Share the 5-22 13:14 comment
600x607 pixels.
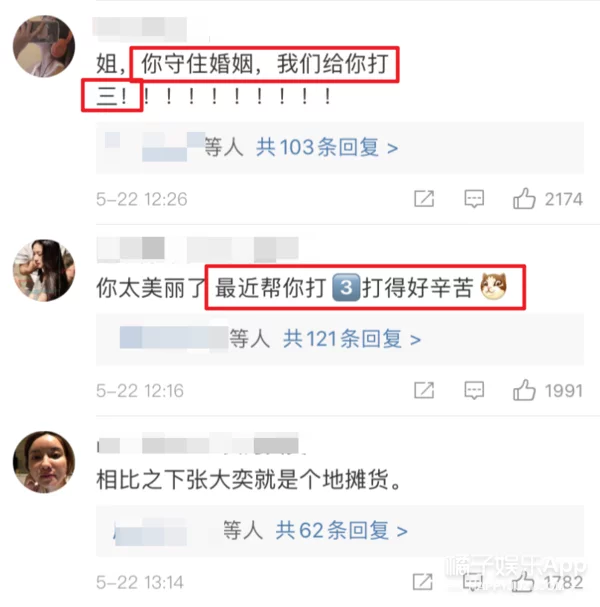click(x=423, y=581)
